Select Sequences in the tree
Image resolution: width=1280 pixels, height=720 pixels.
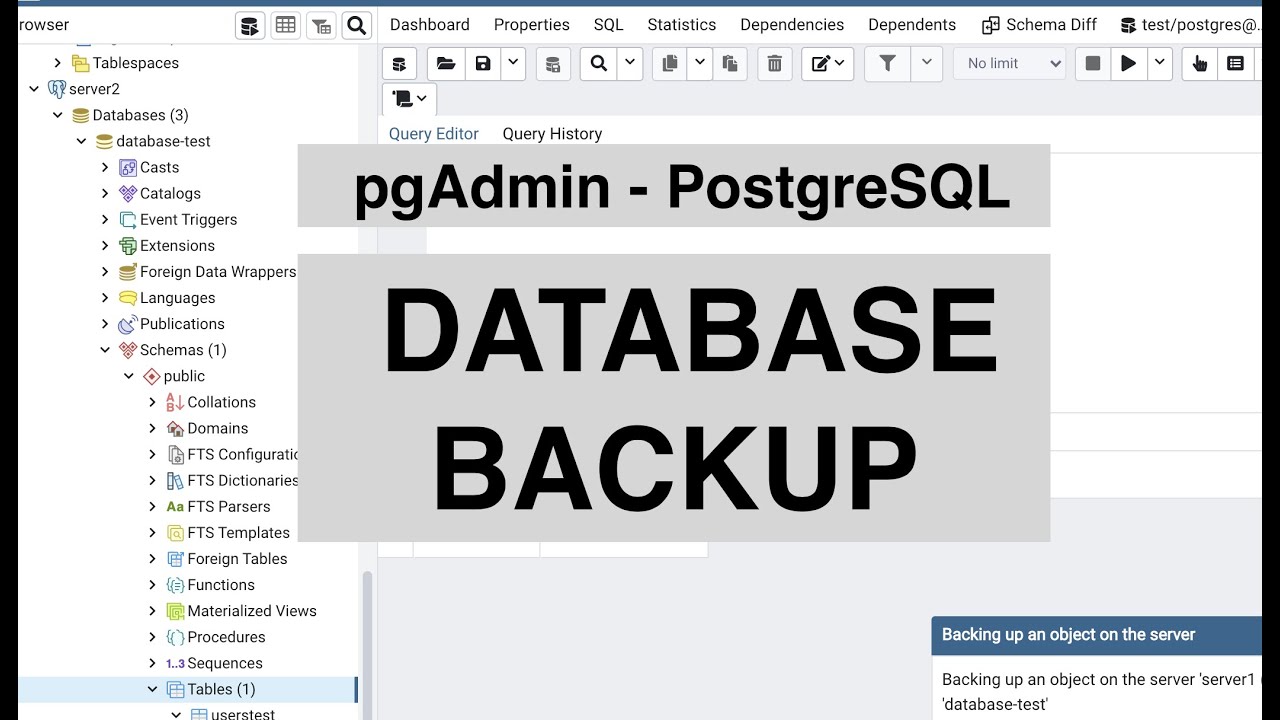(x=225, y=662)
